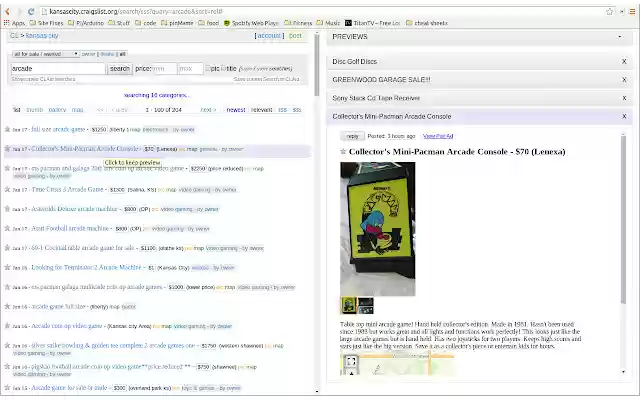Bookmark page with the address bar star
The image size is (640, 400).
(609, 11)
